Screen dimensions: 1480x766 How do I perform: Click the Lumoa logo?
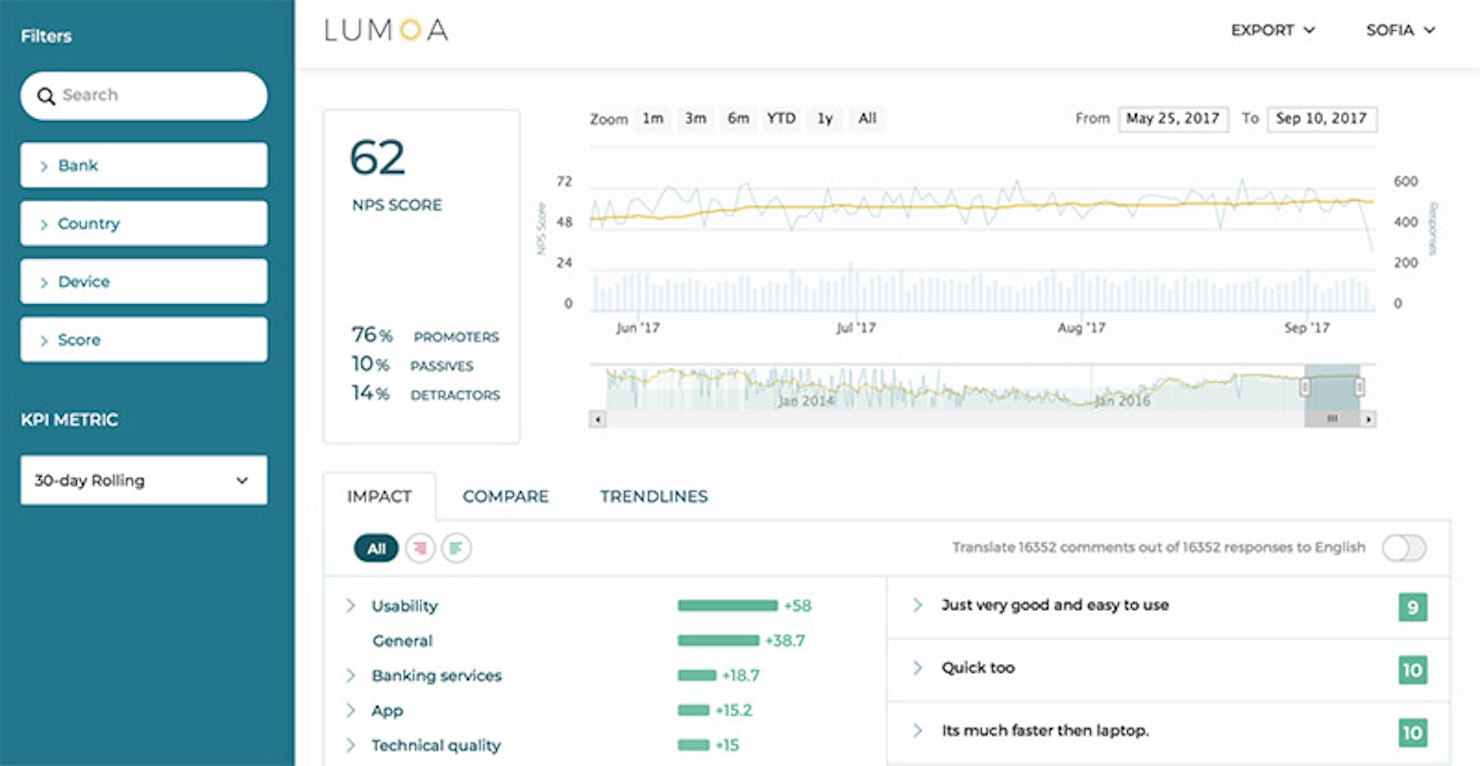(x=384, y=30)
